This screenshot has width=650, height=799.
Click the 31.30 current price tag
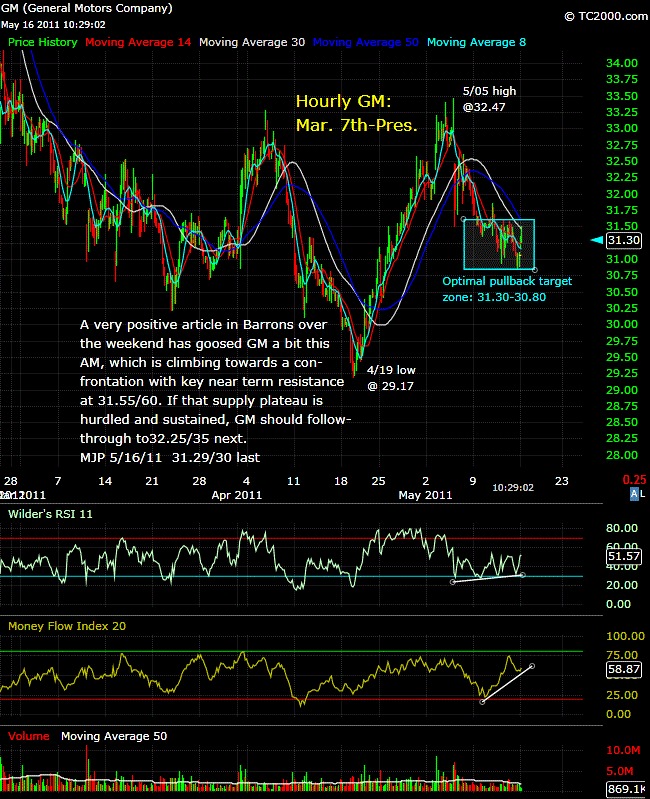624,240
